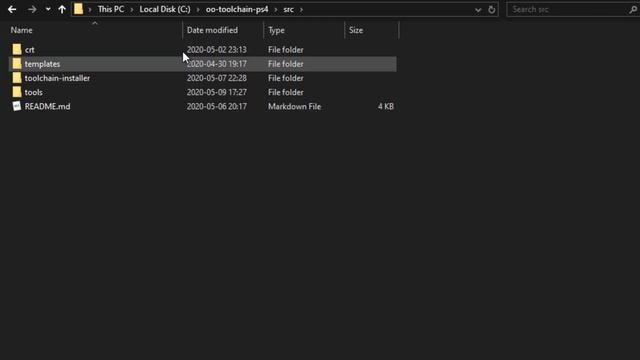
Task: Click date 2020-05-09 17:27
Action: [217, 92]
